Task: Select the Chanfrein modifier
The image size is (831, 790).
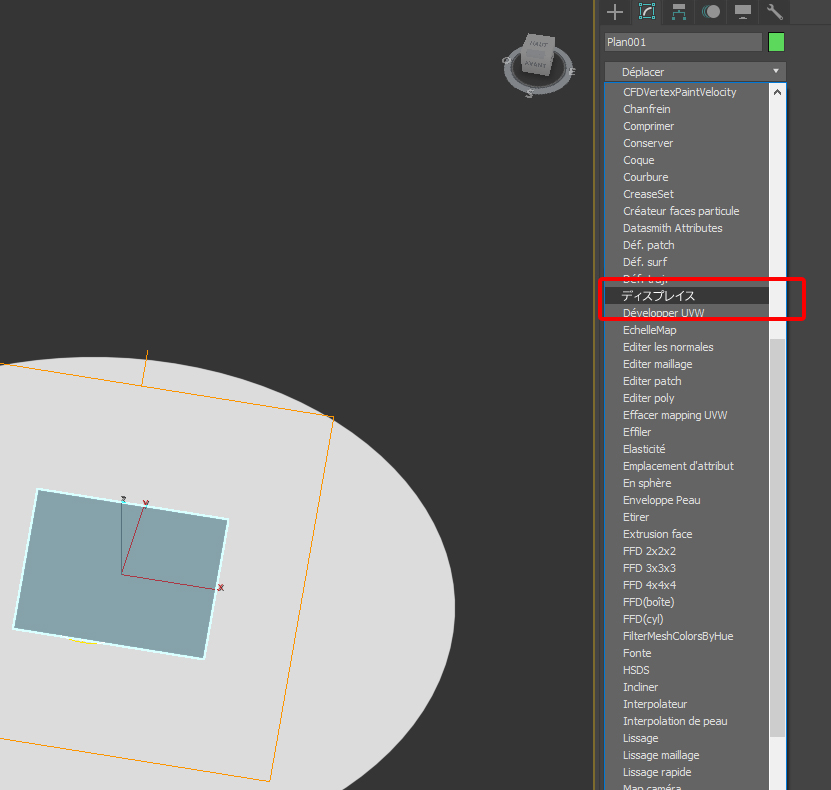Action: point(646,109)
